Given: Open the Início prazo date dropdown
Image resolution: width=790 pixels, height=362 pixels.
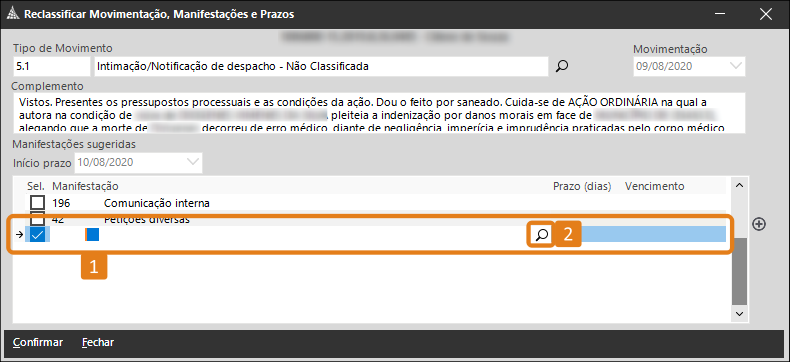Looking at the screenshot, I should [x=193, y=162].
